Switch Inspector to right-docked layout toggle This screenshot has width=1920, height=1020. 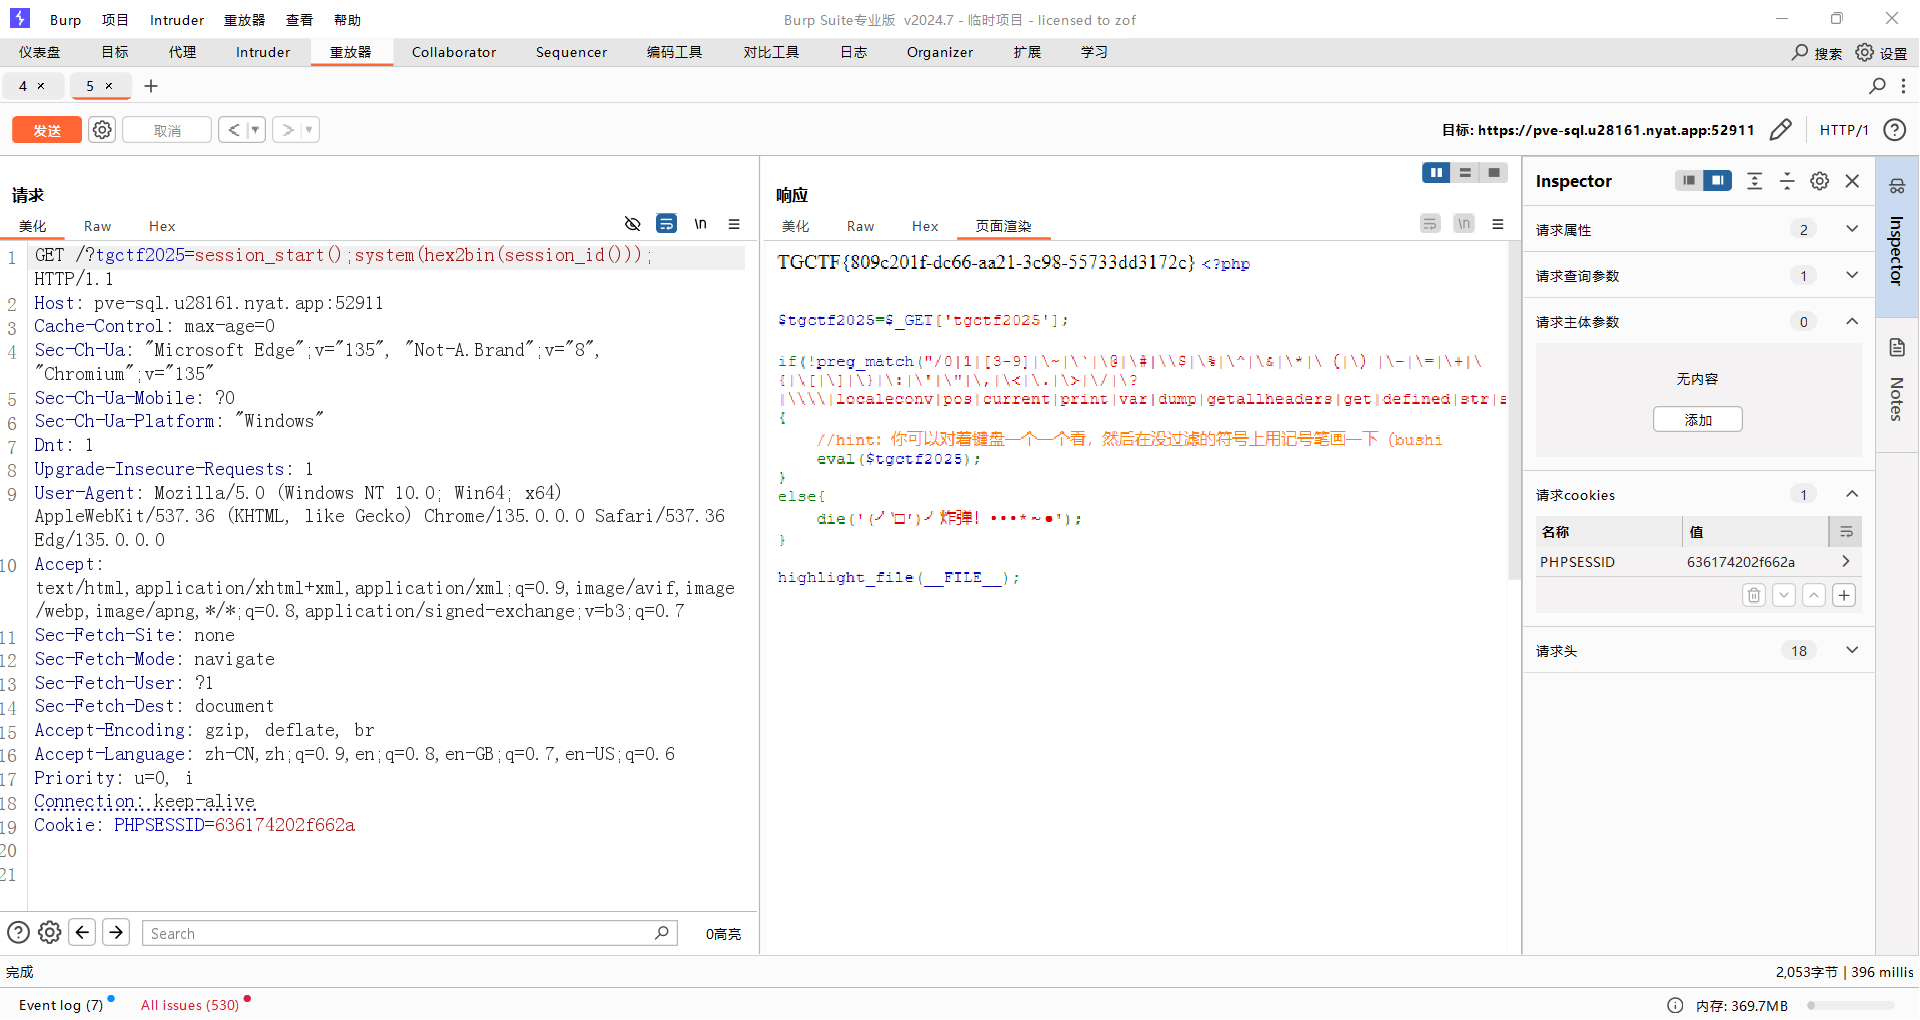(1718, 181)
